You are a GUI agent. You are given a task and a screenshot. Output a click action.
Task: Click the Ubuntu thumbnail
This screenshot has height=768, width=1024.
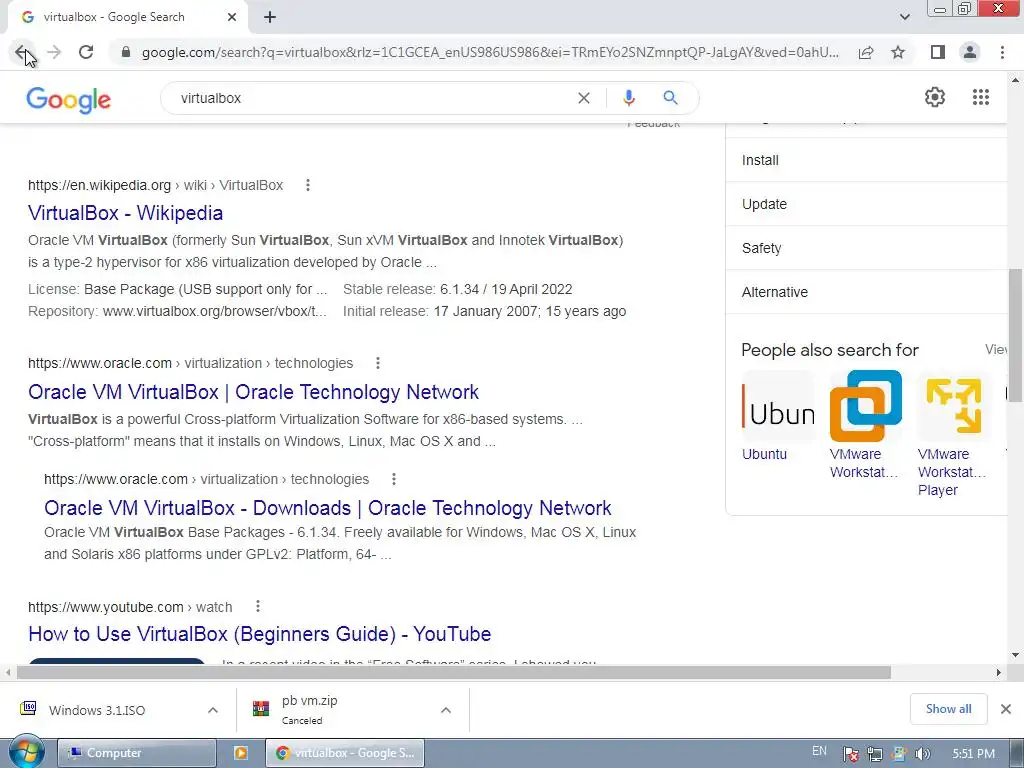(x=778, y=407)
